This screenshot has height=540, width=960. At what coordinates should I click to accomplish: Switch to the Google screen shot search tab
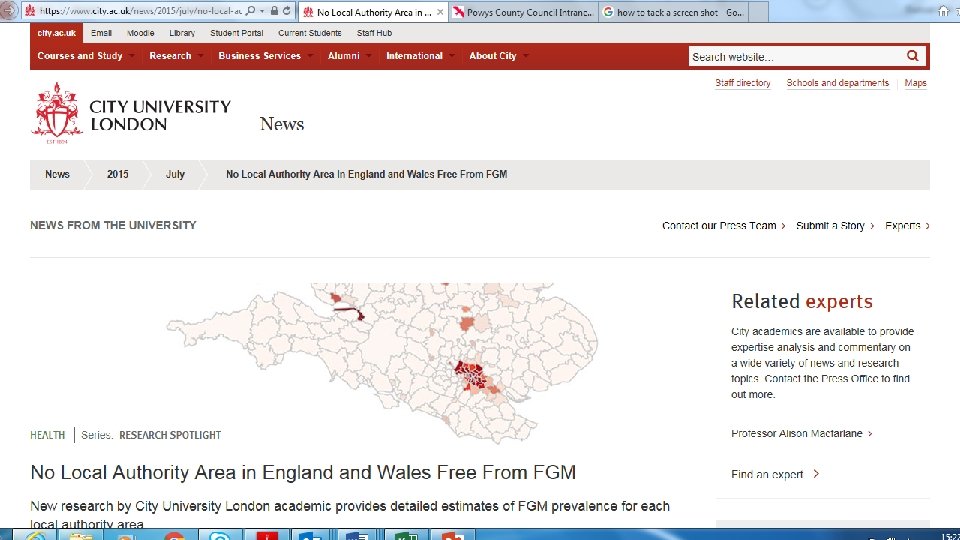[x=673, y=12]
